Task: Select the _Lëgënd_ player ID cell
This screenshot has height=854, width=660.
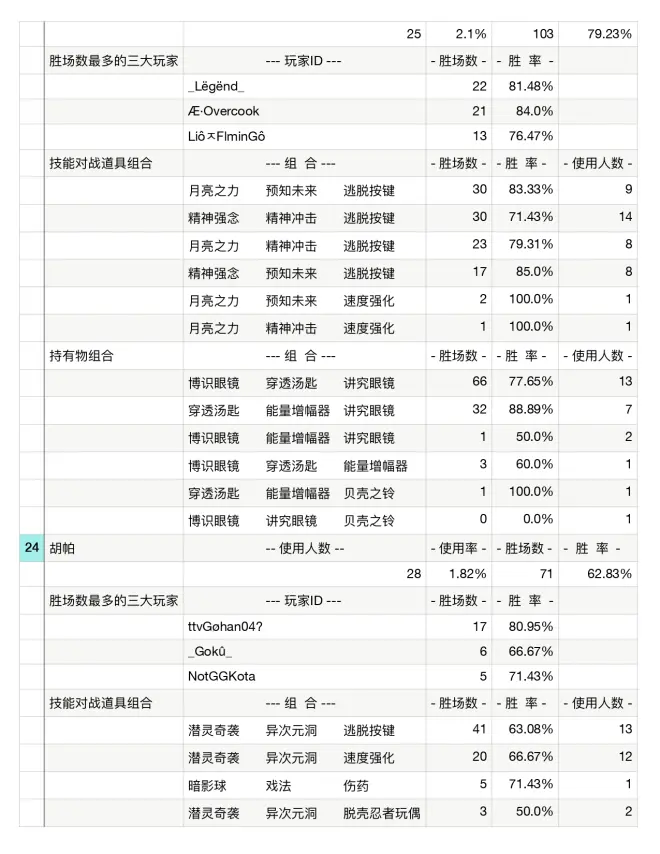Action: pyautogui.click(x=216, y=87)
